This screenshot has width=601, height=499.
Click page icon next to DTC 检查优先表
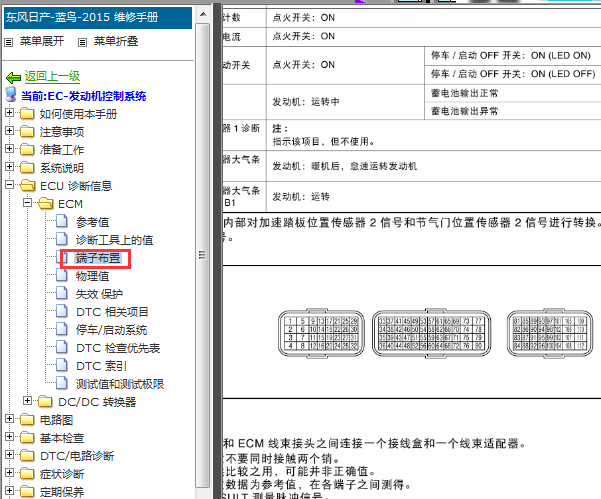(62, 347)
